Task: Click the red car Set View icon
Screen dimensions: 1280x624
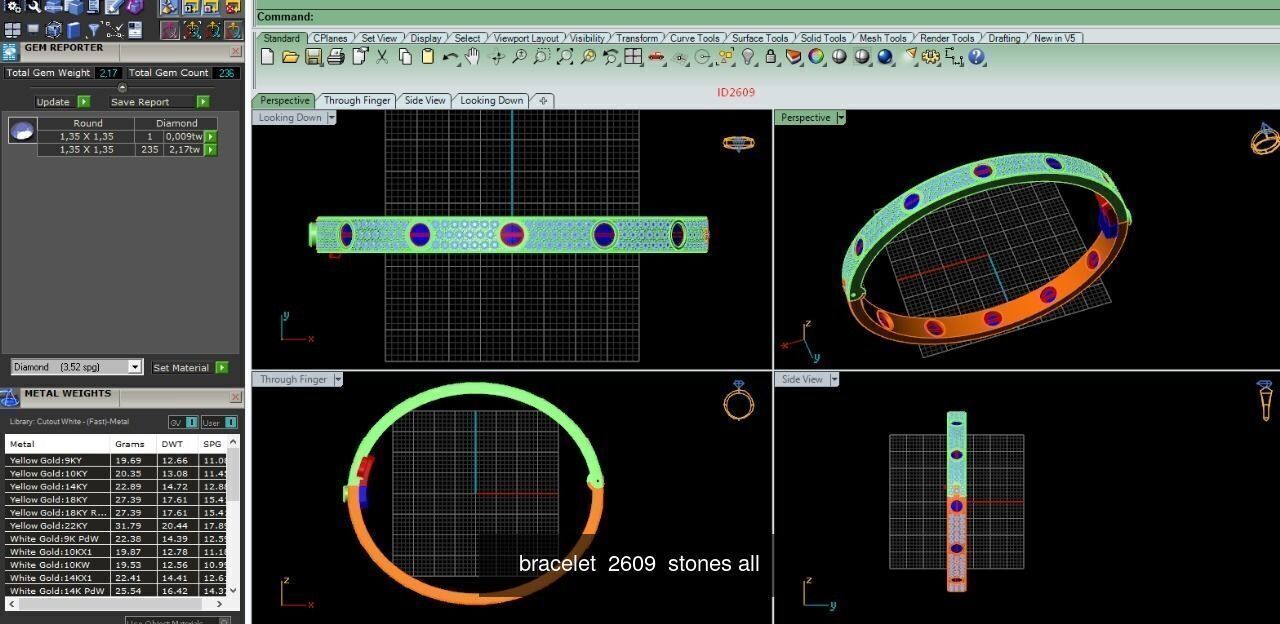Action: point(655,57)
